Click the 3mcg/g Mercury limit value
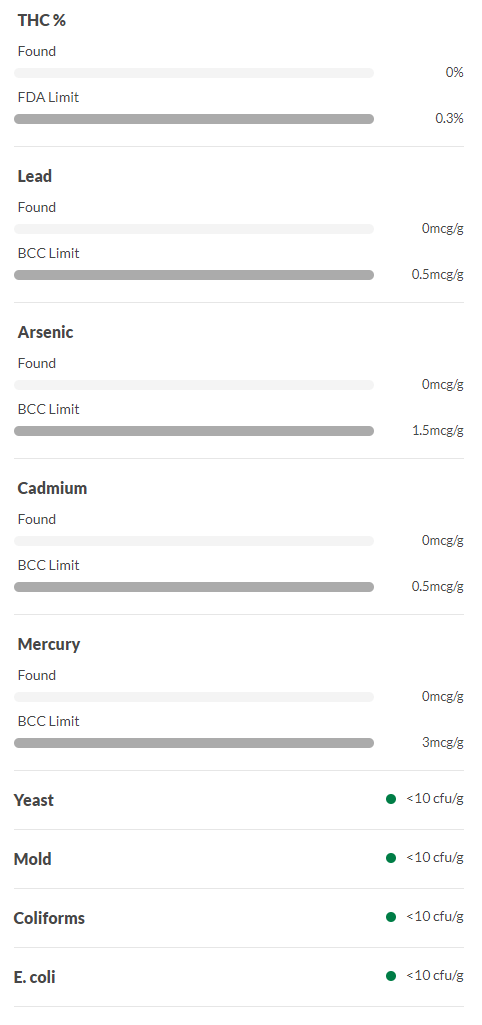This screenshot has width=482, height=1025. [443, 743]
